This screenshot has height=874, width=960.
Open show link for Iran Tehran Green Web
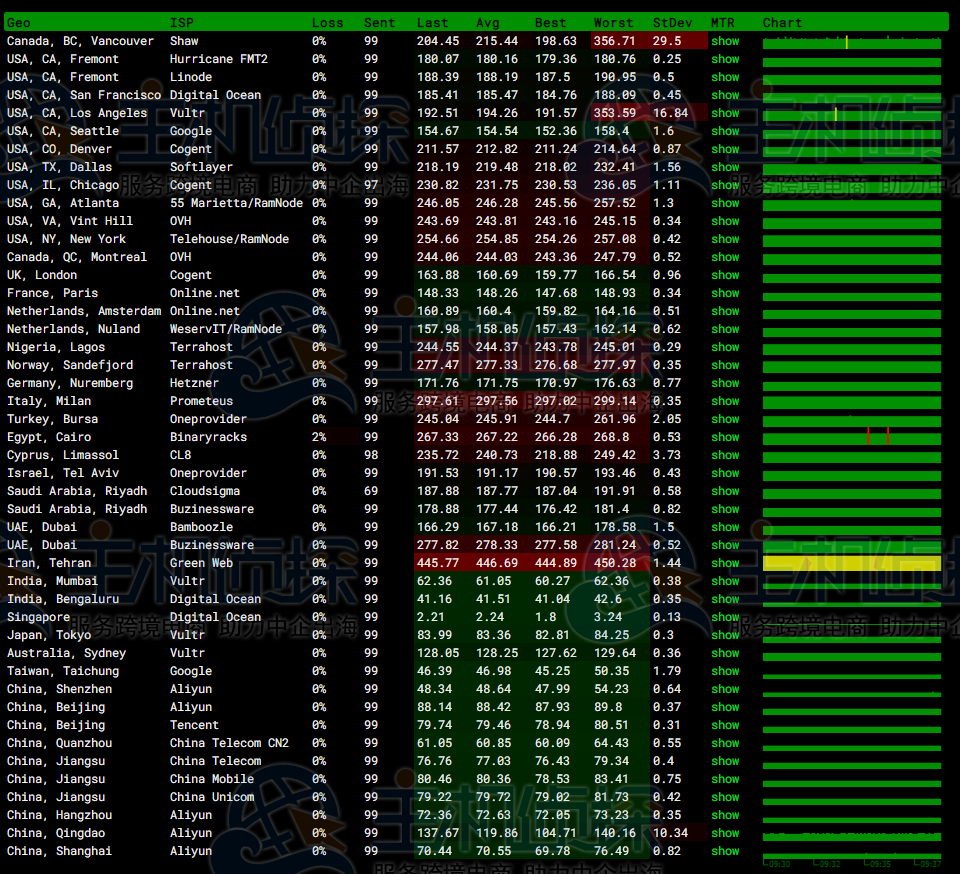tap(725, 563)
